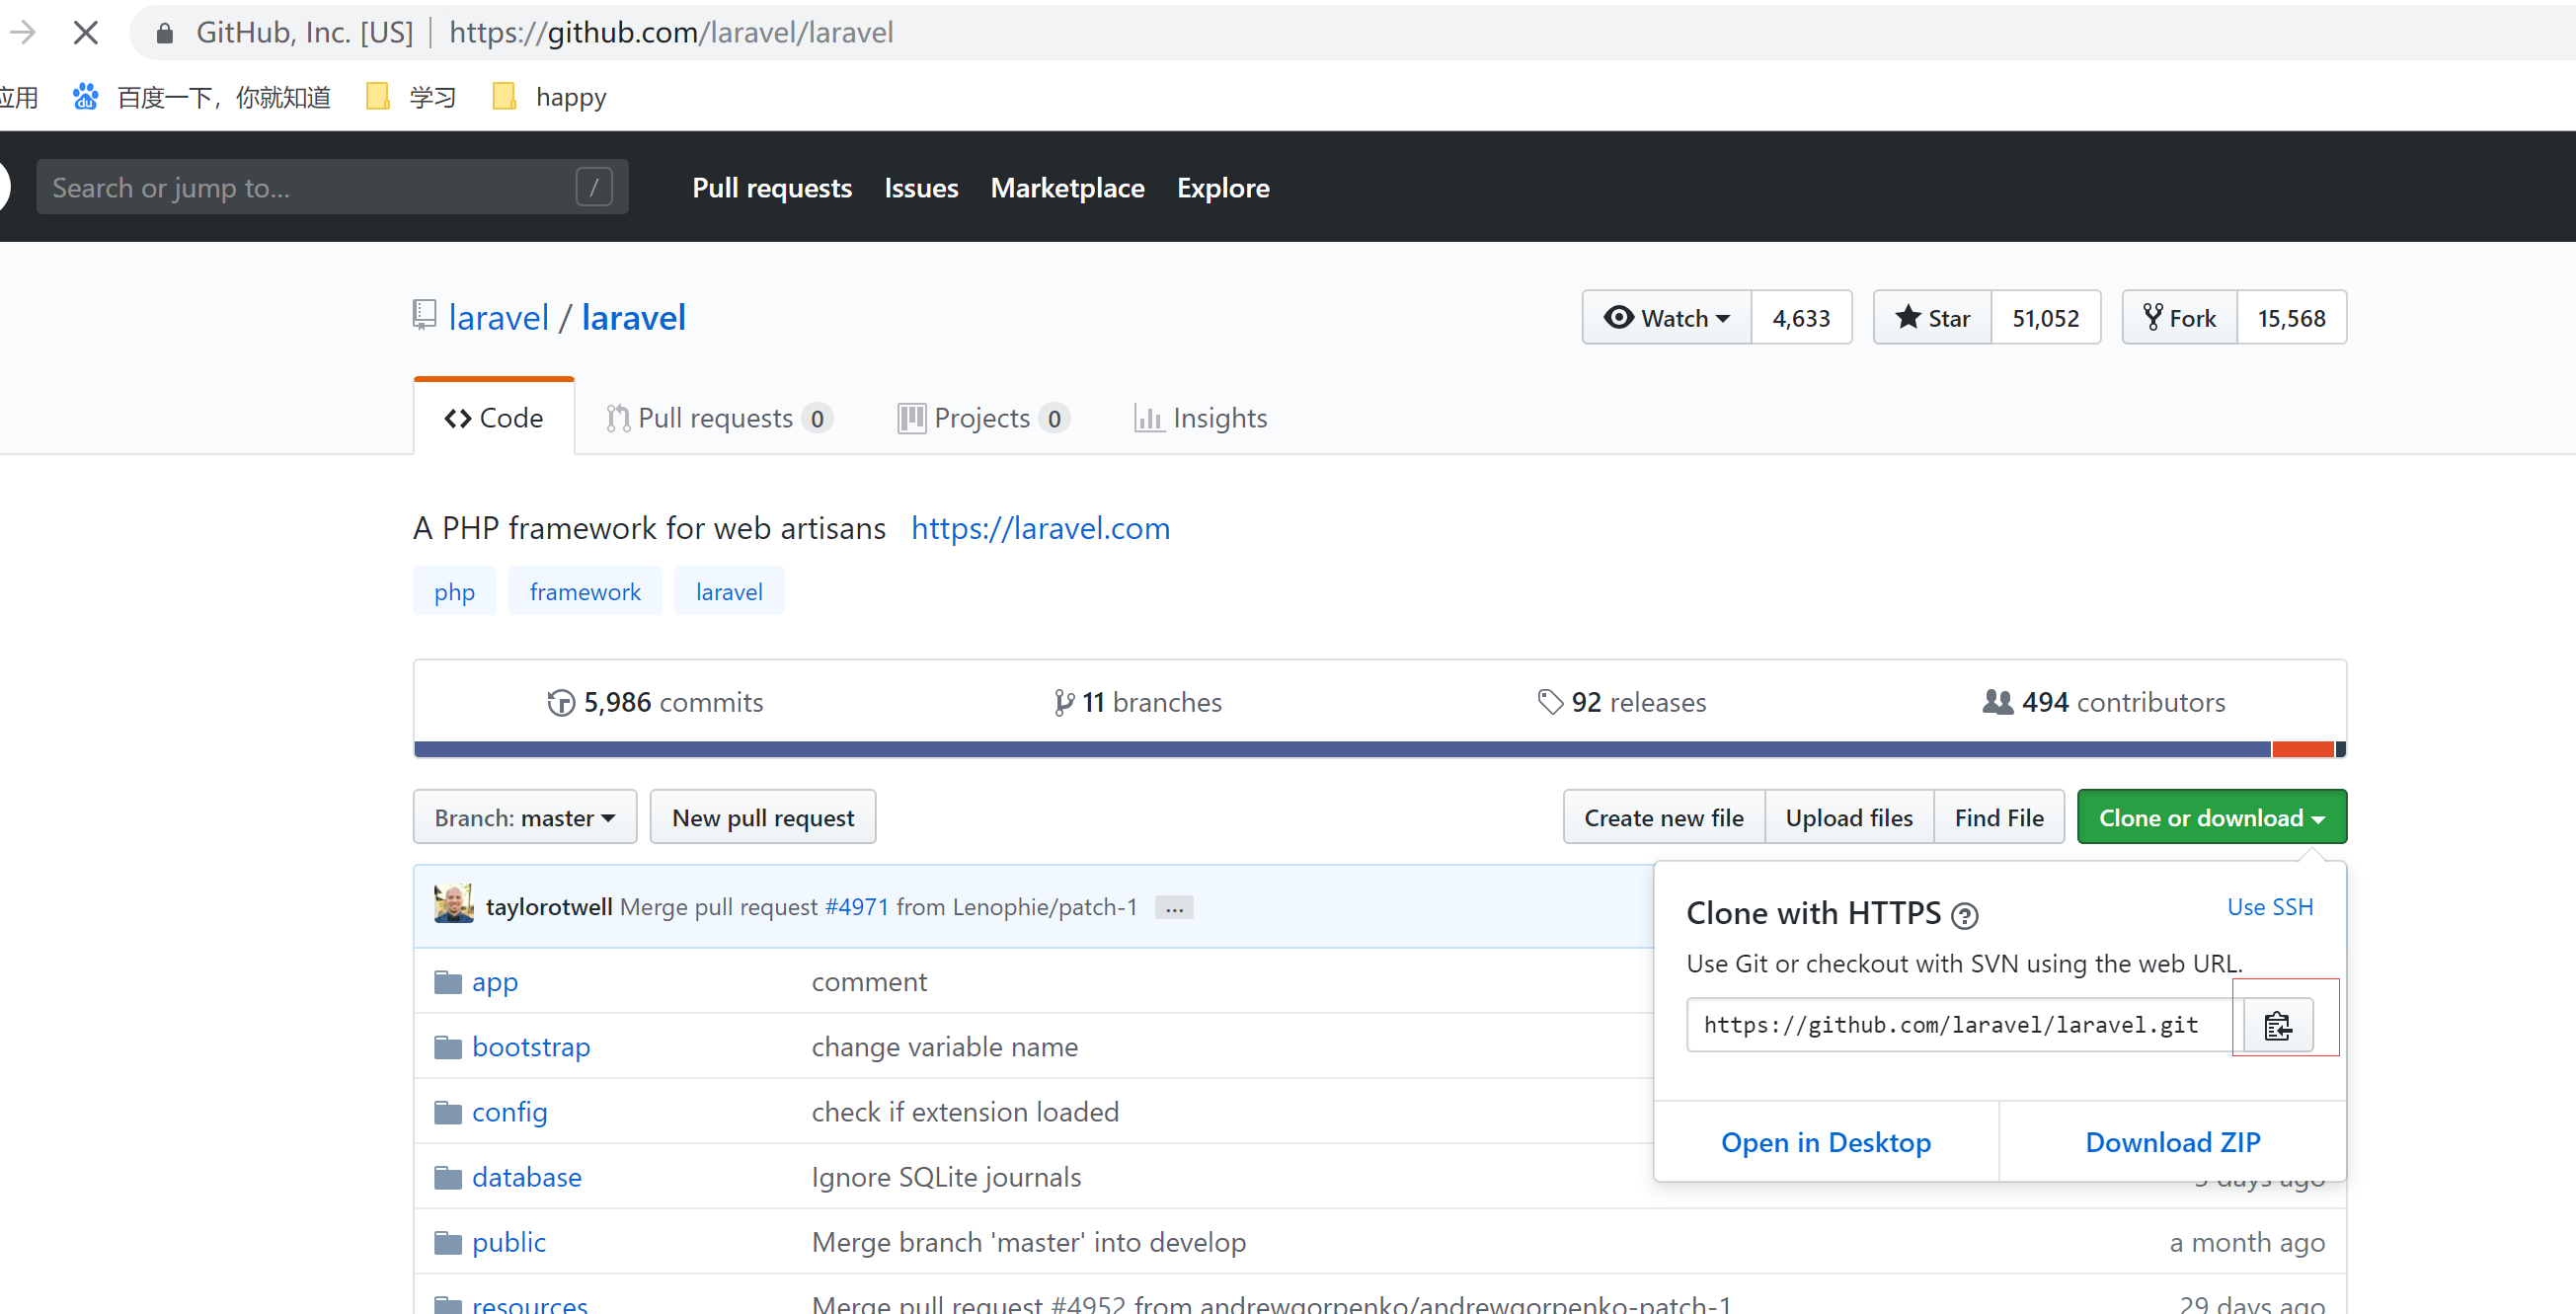Open laravel owner link in repo title
Viewport: 2576px width, 1314px height.
click(498, 318)
